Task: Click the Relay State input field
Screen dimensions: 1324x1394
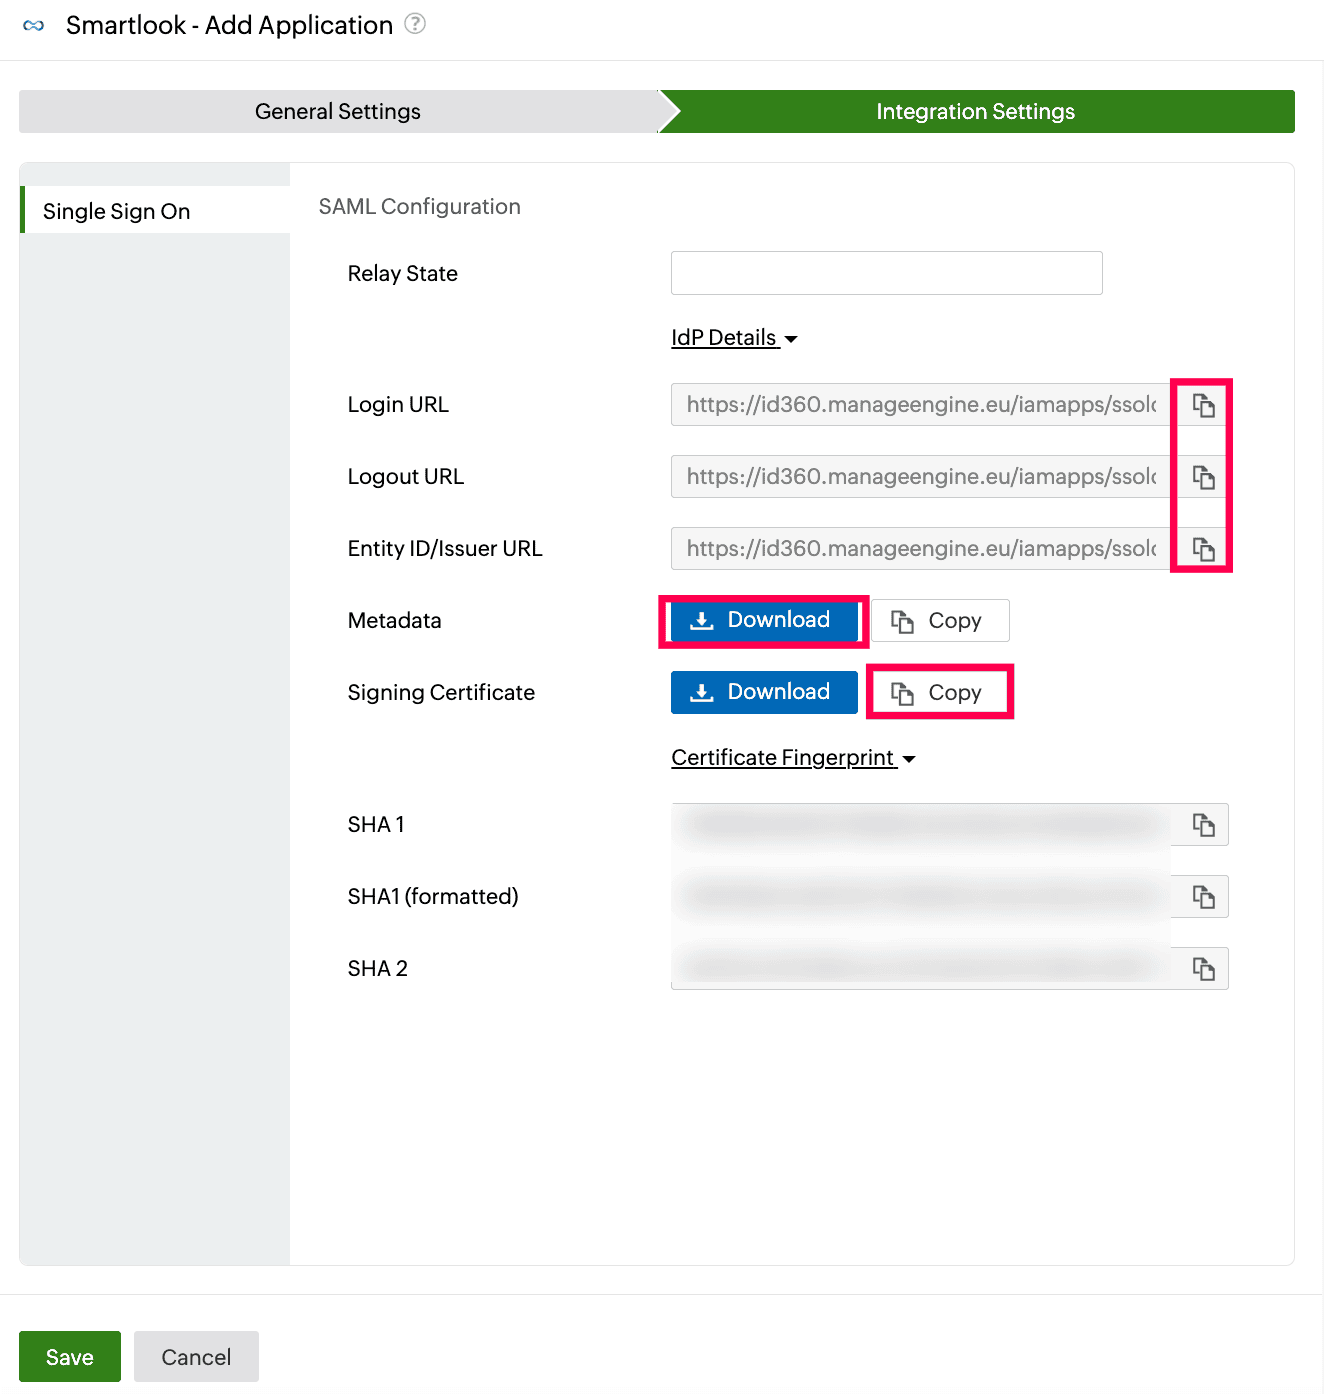Action: click(885, 273)
